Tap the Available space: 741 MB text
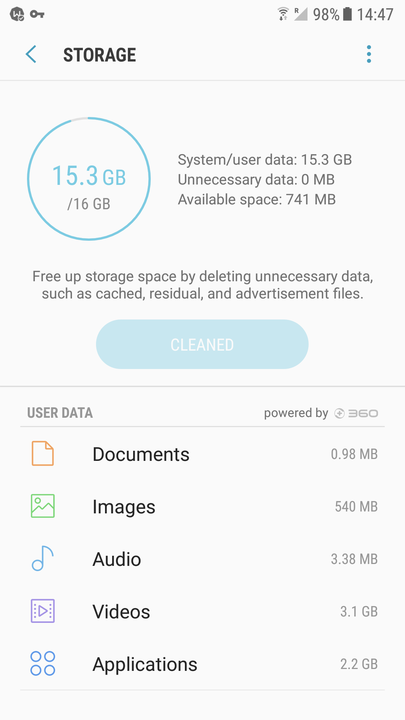Viewport: 405px width, 720px height. tap(257, 200)
